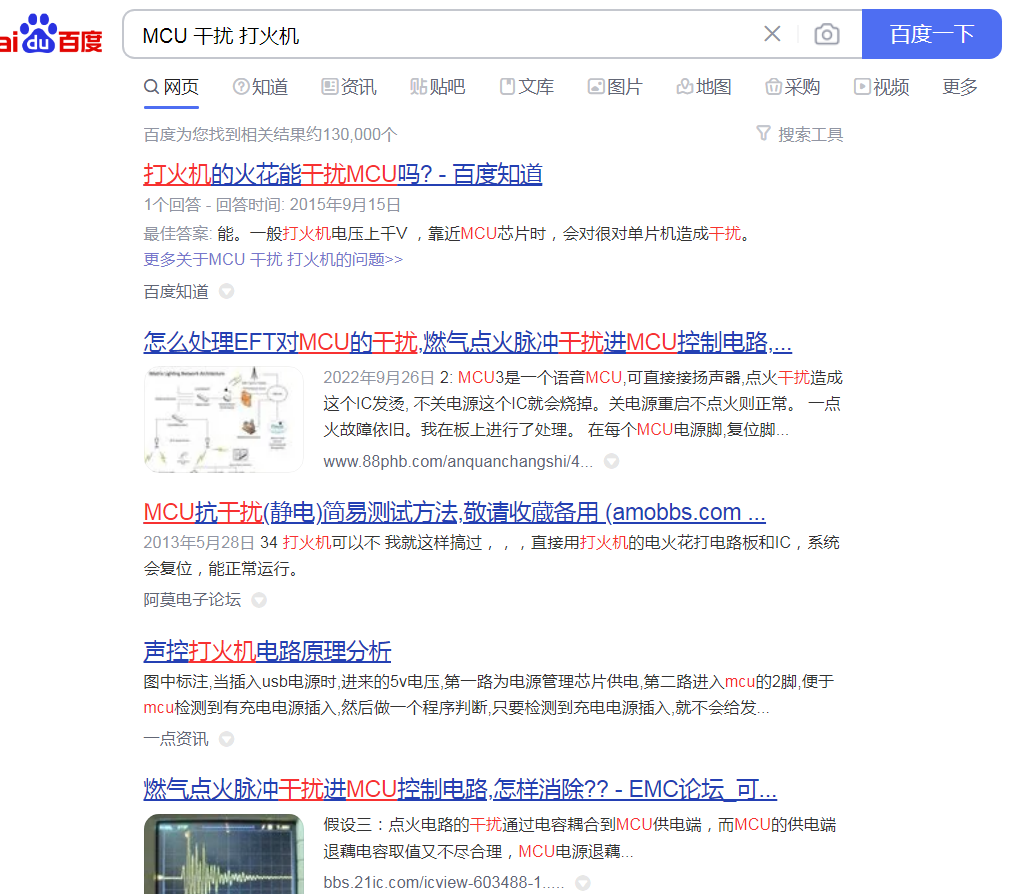Open the 采购 tab
This screenshot has width=1028, height=894.
click(x=793, y=87)
